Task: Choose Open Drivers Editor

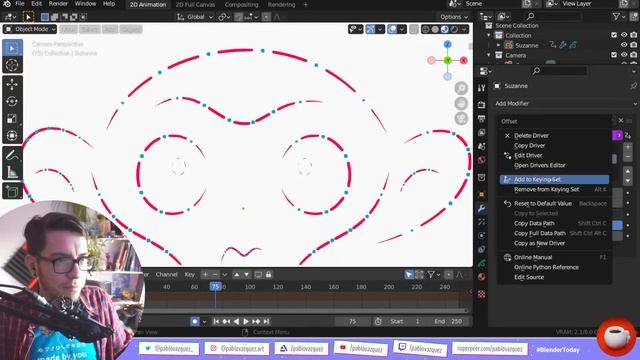Action: 554,165
